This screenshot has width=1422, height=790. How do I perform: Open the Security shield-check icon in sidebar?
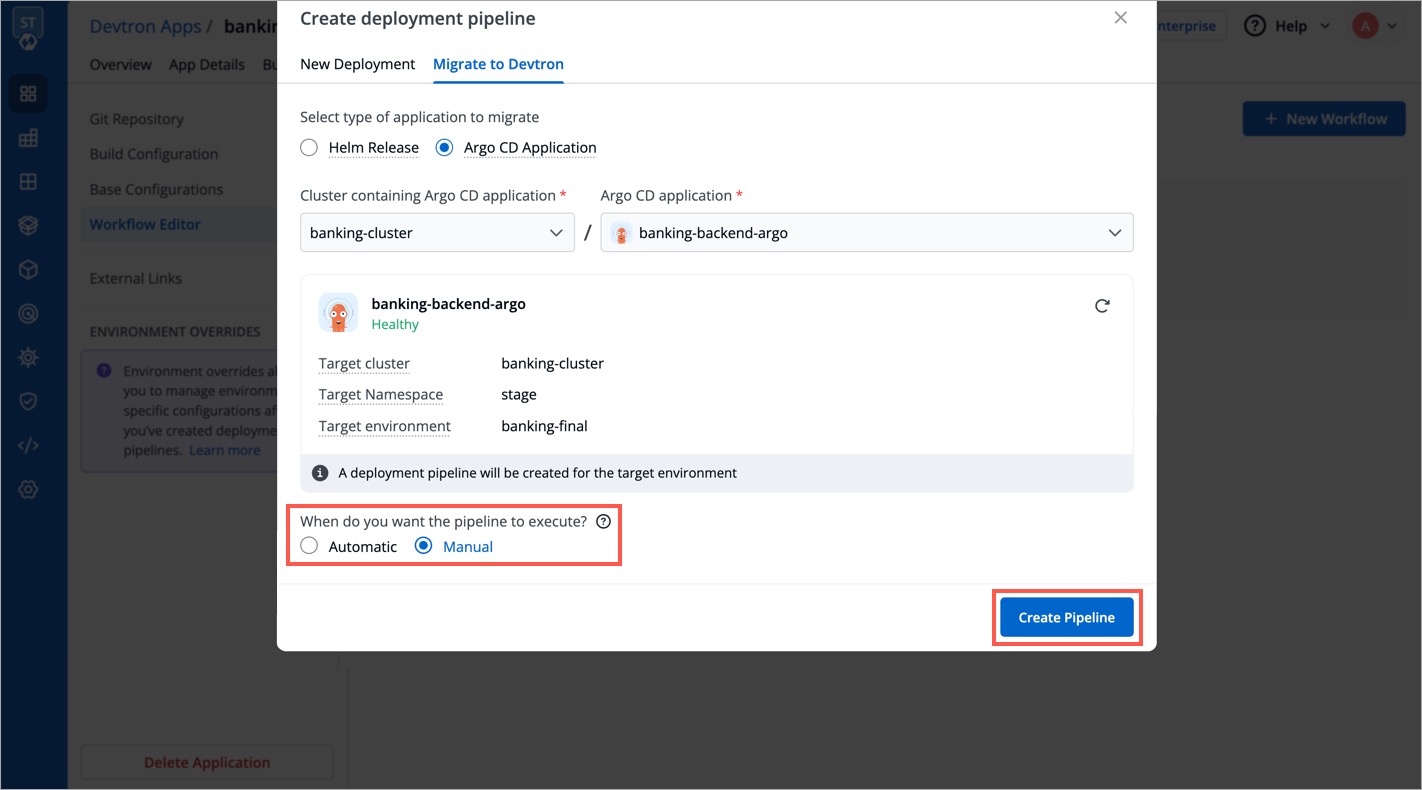27,400
